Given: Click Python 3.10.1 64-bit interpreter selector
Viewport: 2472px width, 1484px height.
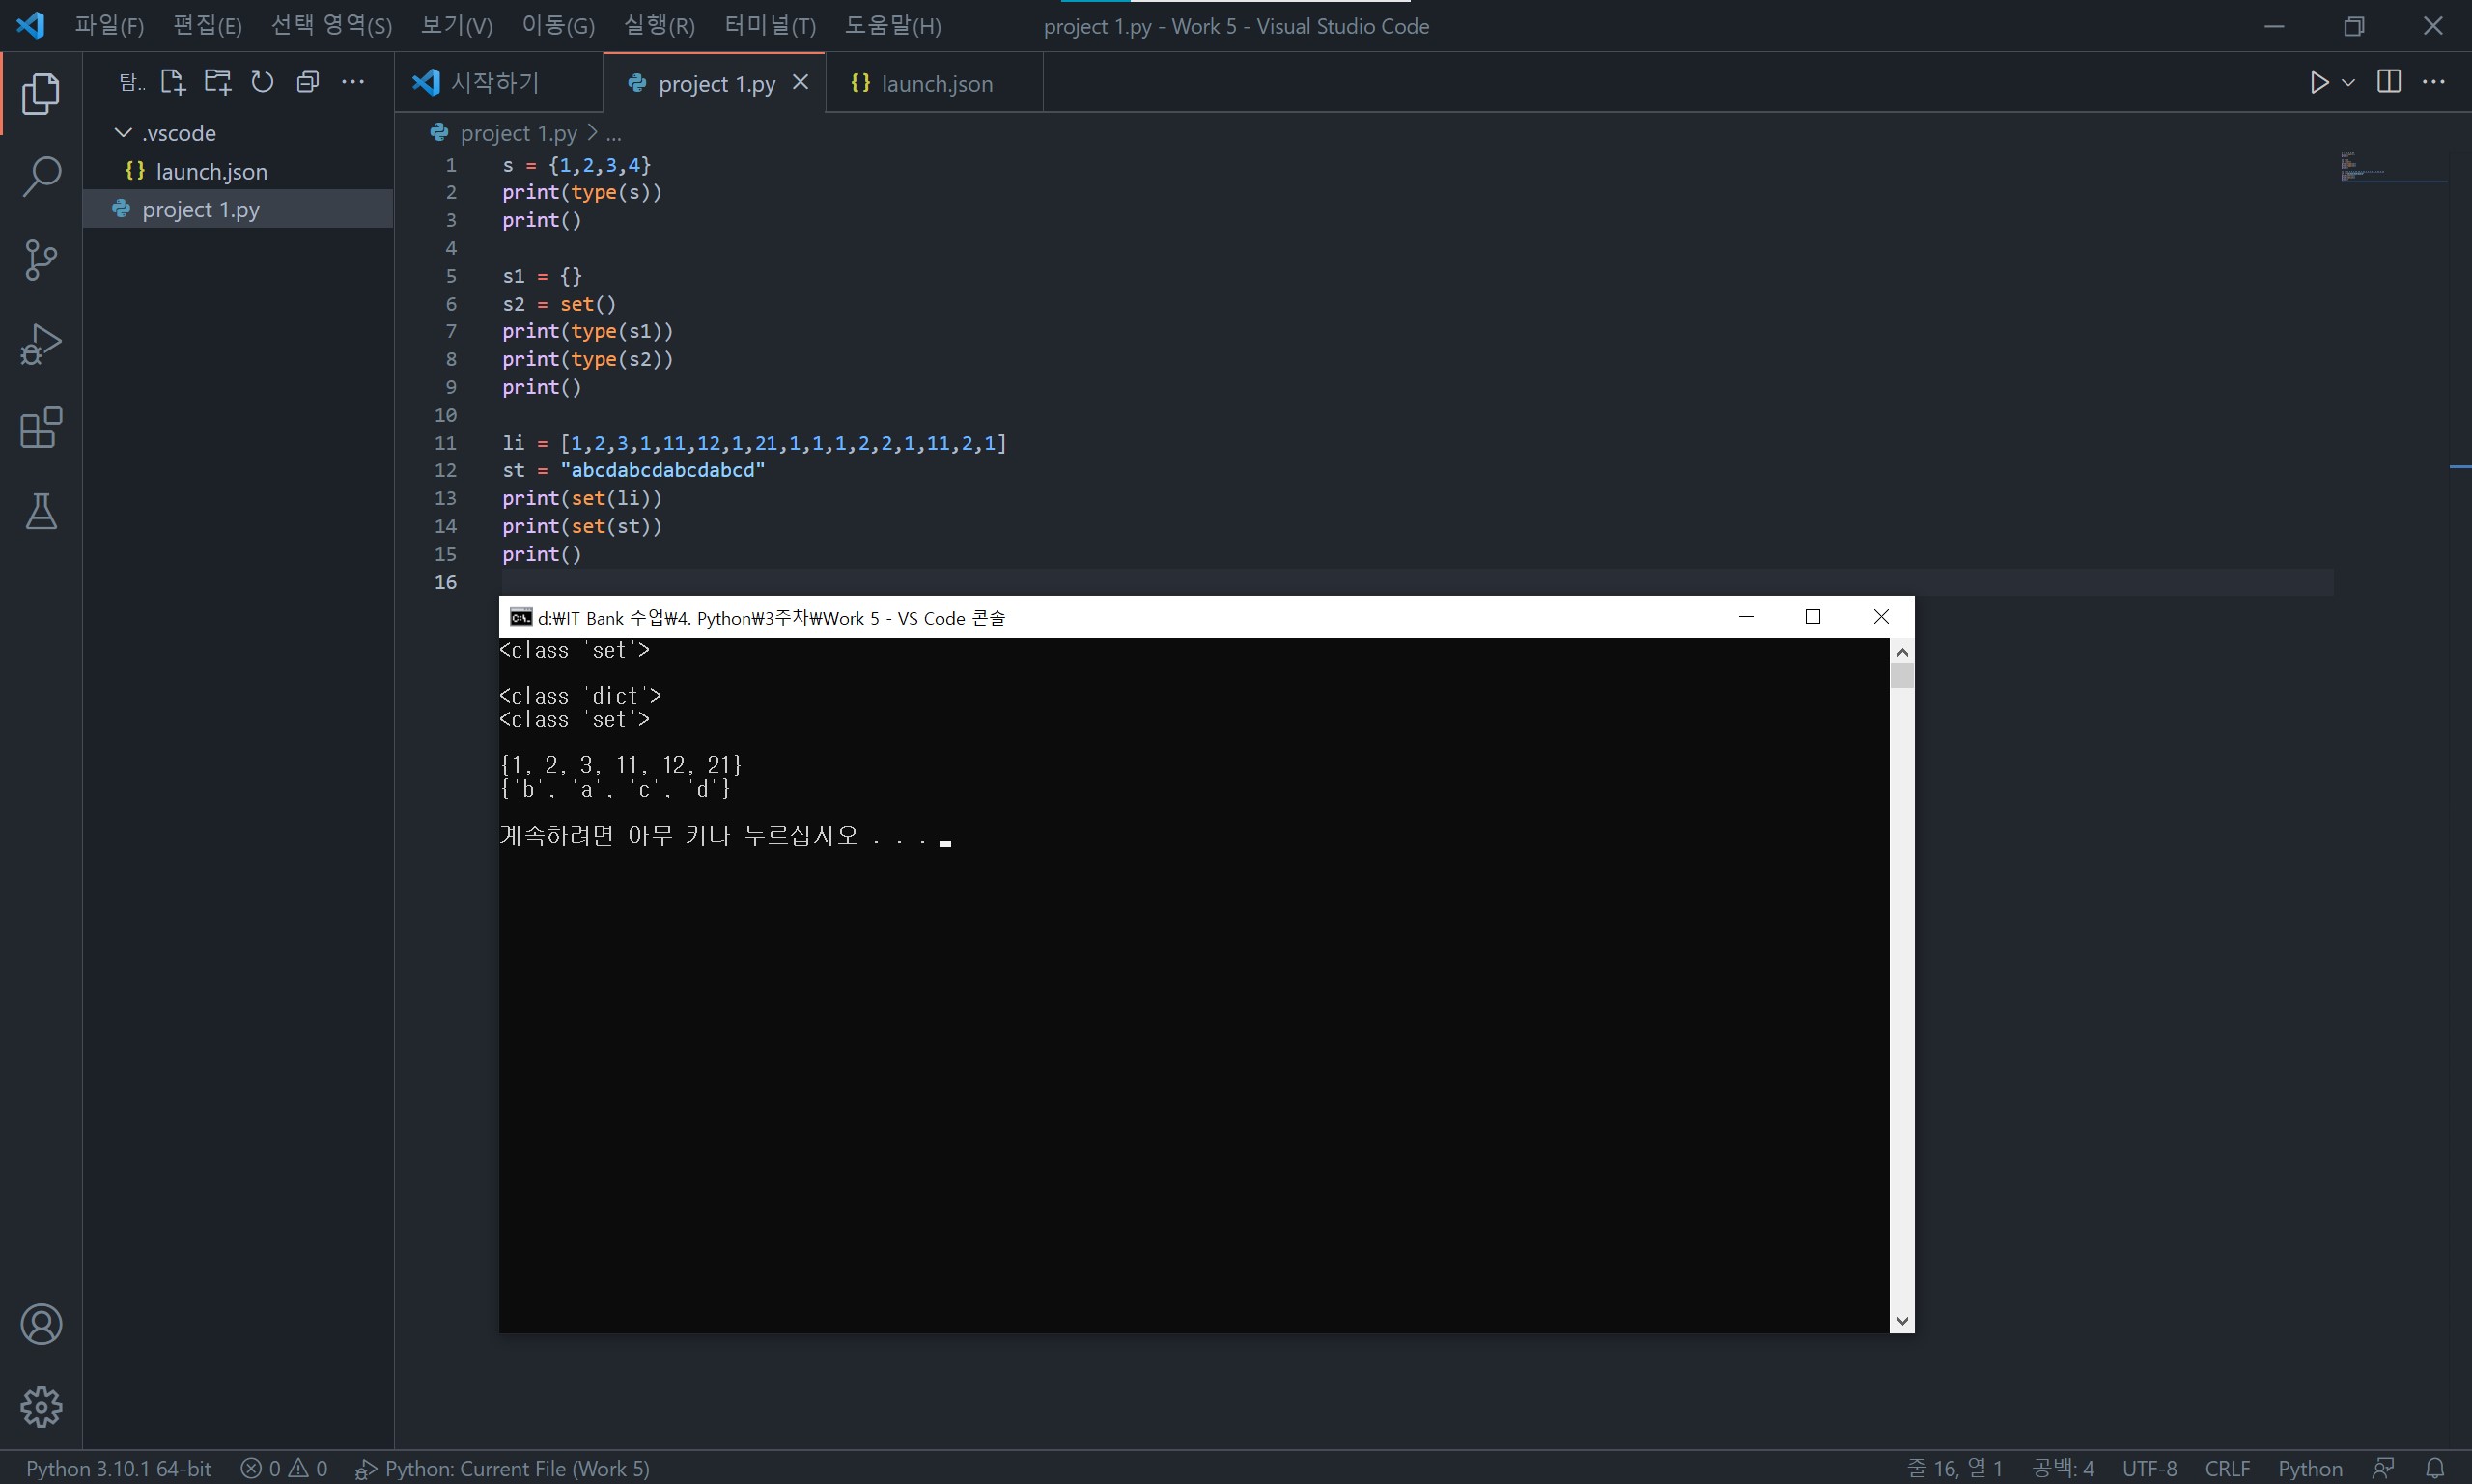Looking at the screenshot, I should (x=118, y=1468).
